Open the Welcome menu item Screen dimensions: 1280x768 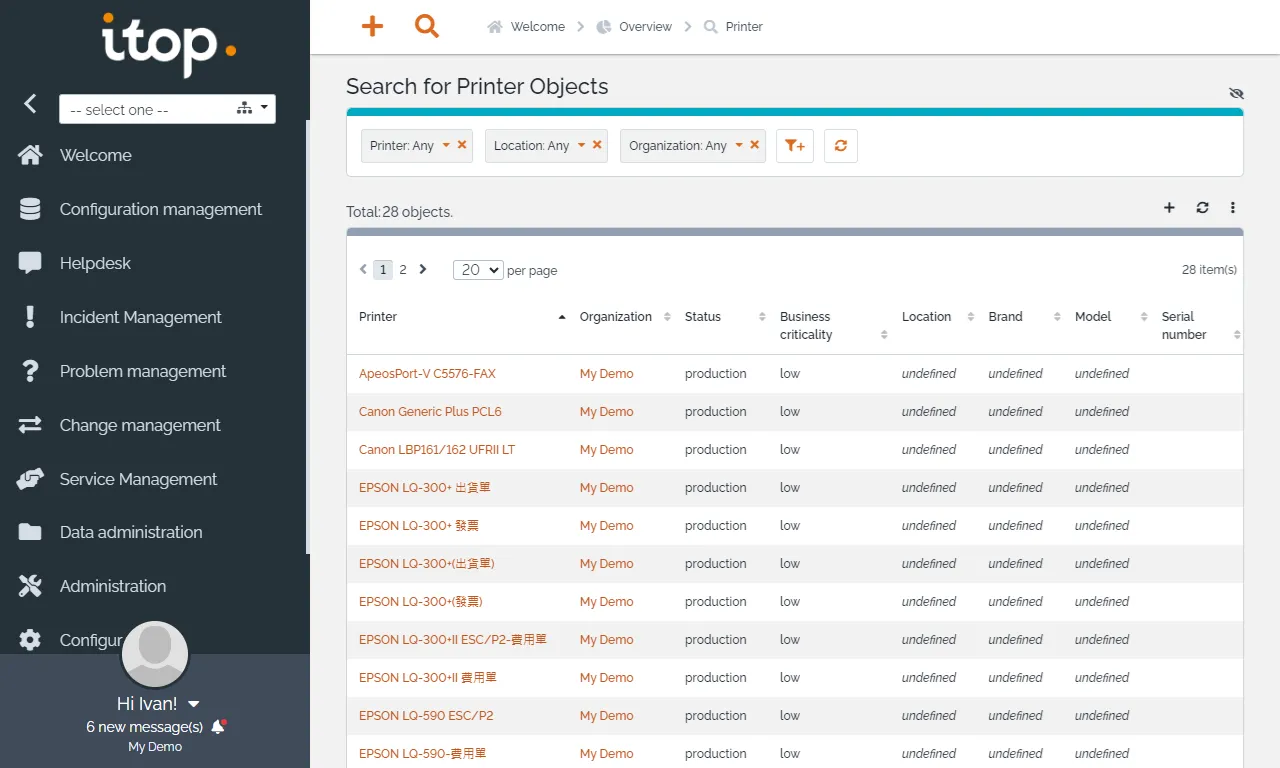[95, 155]
